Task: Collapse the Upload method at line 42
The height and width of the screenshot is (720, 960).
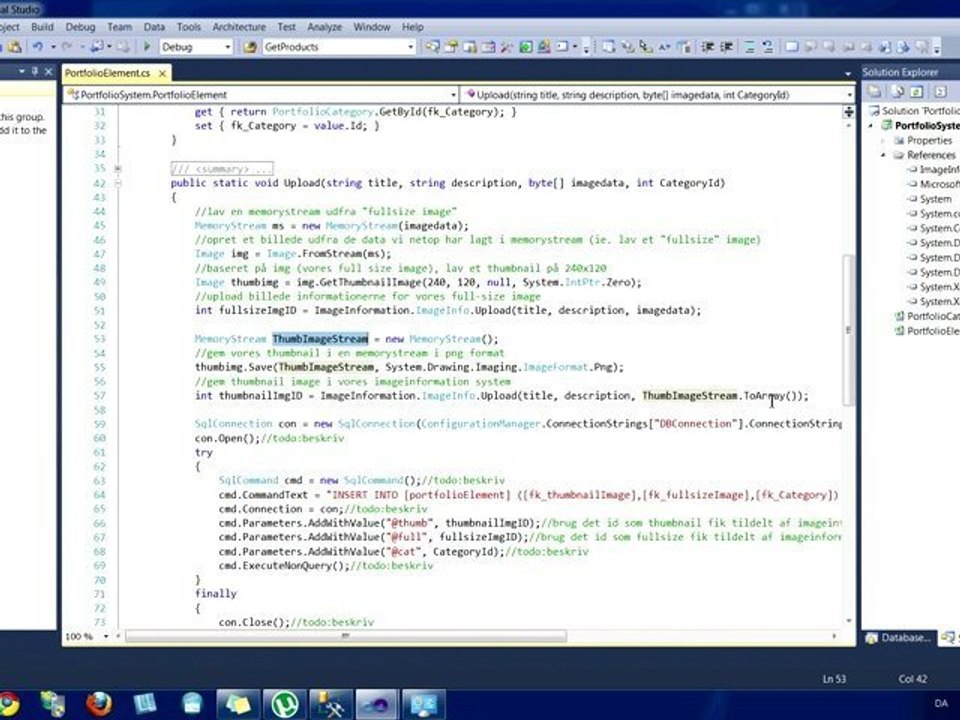Action: click(x=118, y=183)
